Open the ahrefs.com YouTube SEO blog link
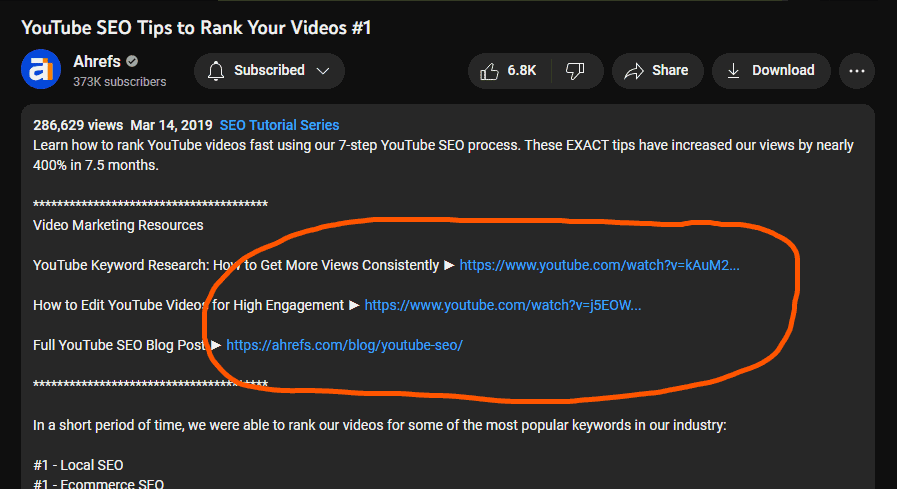The image size is (897, 489). pos(344,345)
